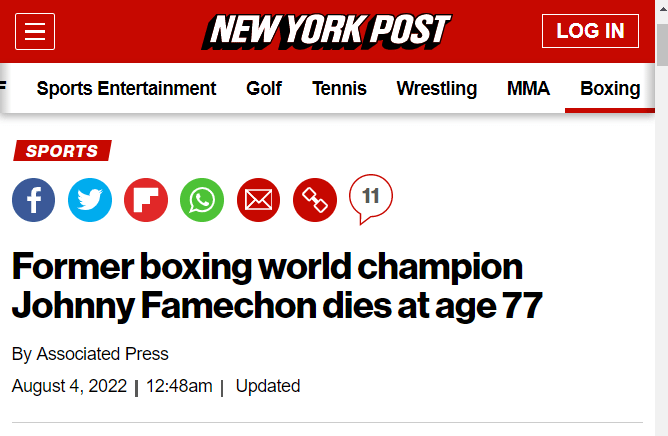Select the Boxing section tab
This screenshot has height=436, width=668.
(610, 88)
